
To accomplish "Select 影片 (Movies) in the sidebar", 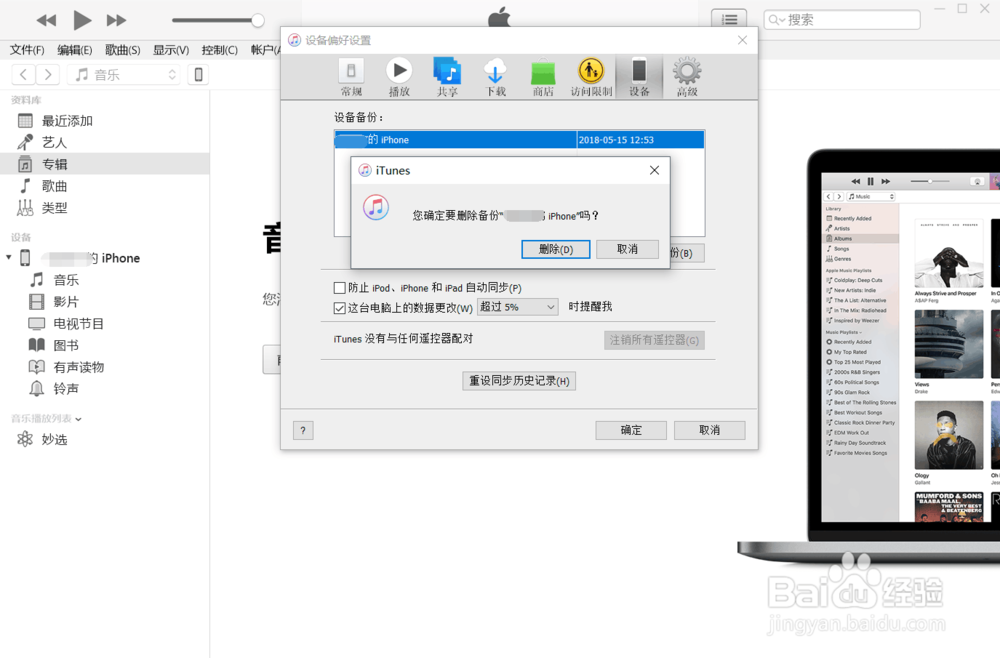I will point(64,301).
